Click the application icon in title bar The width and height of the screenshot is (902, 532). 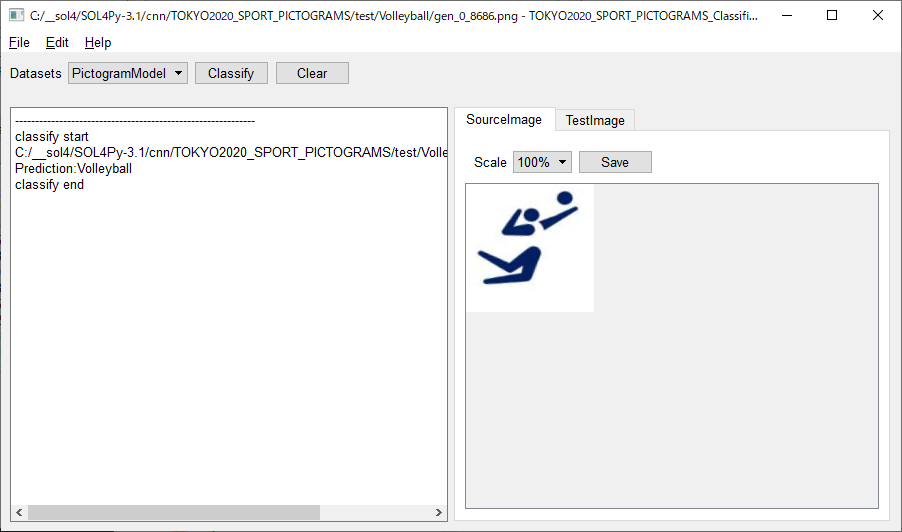click(17, 16)
